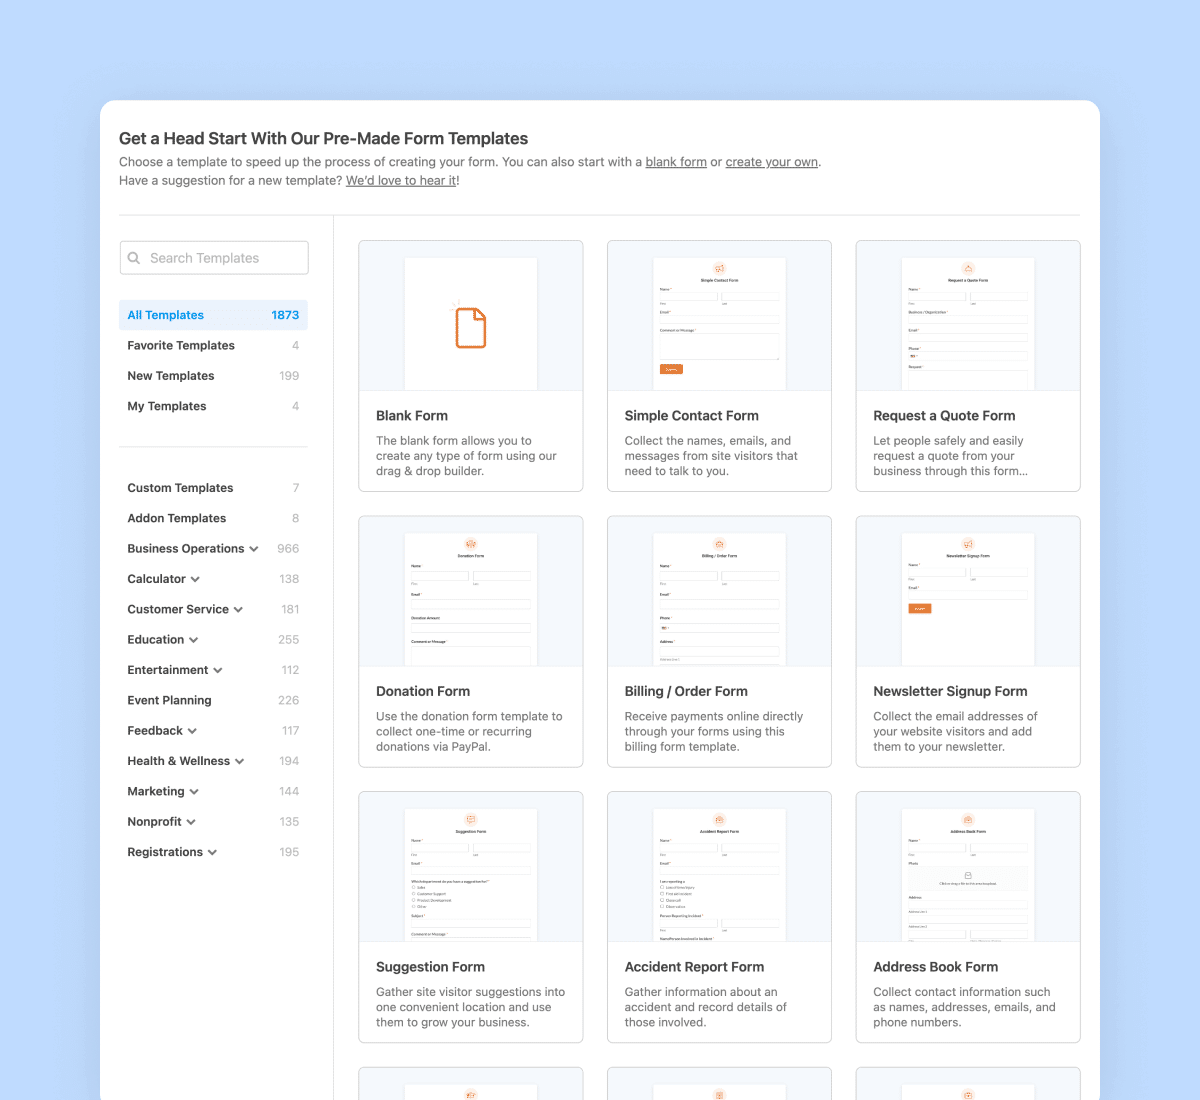Select the Event Planning category
This screenshot has width=1200, height=1100.
click(x=169, y=700)
